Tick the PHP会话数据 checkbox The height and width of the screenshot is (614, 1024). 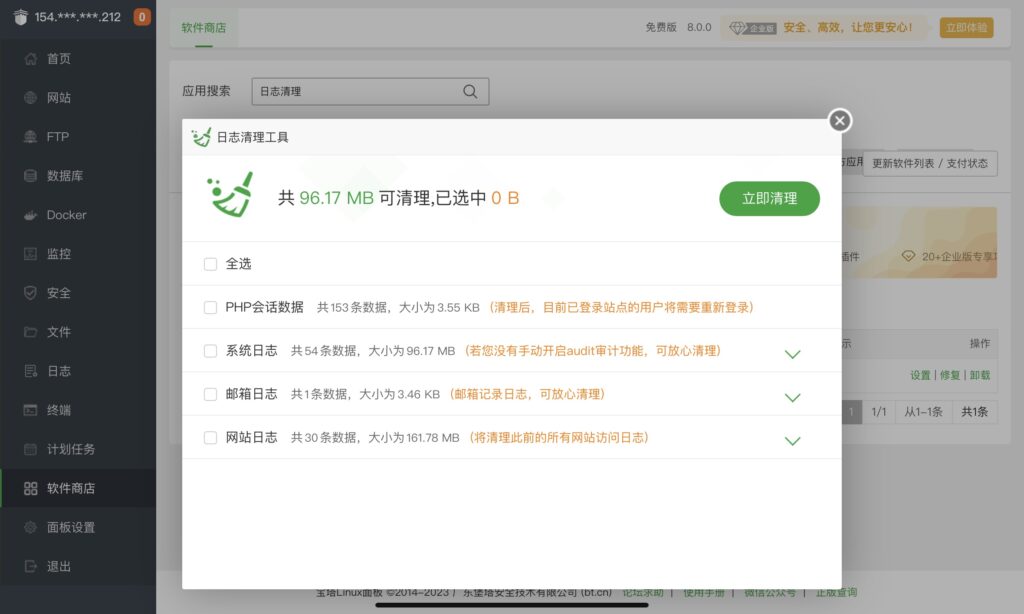click(210, 308)
